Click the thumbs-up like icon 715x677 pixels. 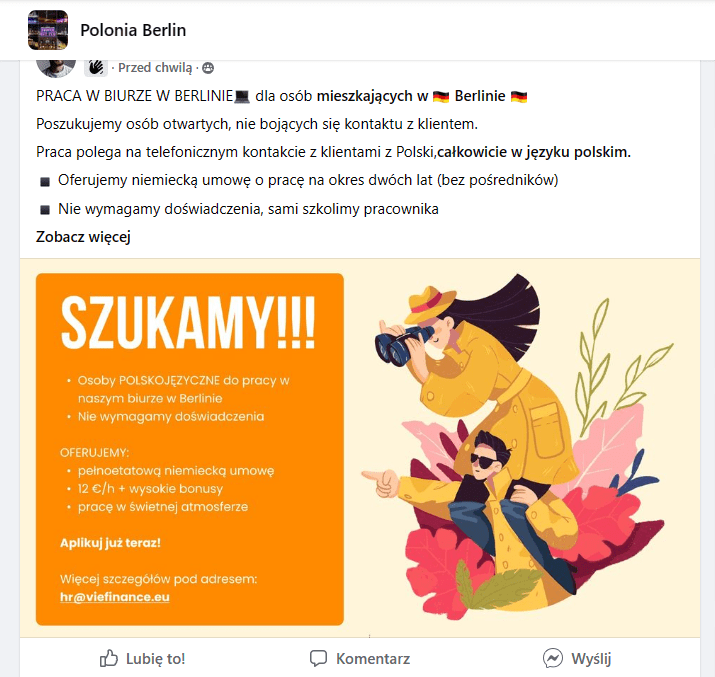(x=109, y=658)
